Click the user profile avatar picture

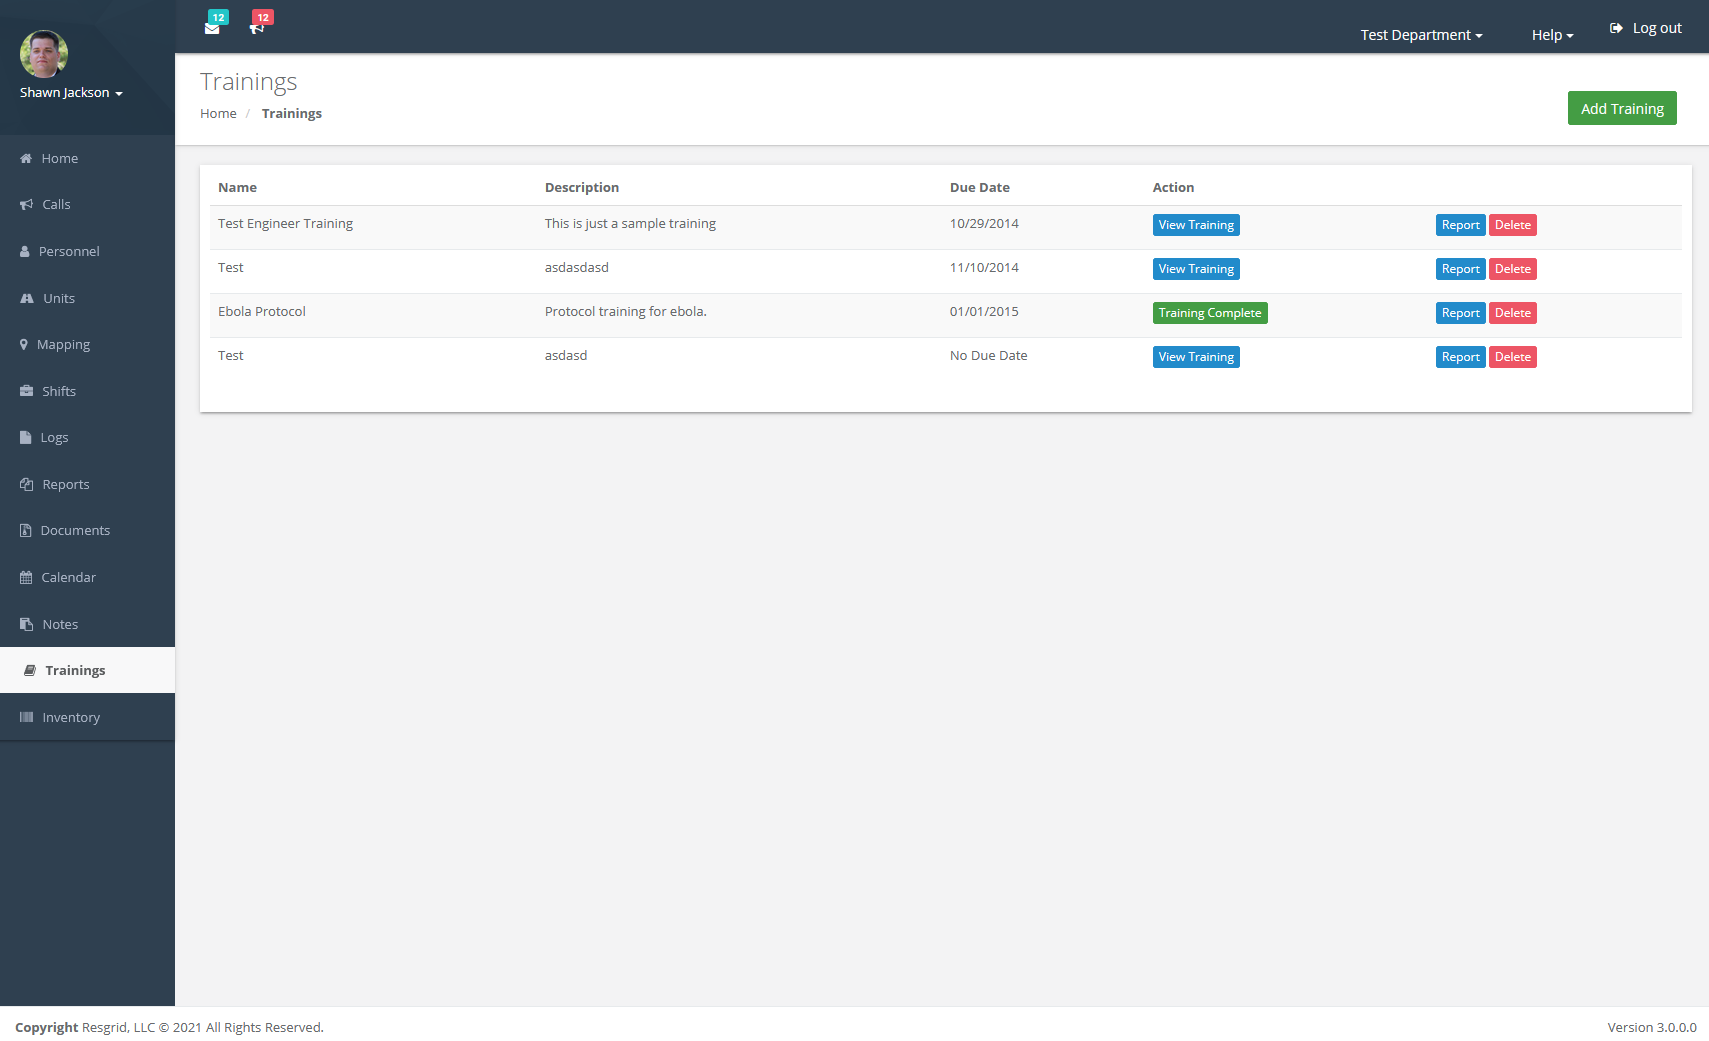[x=44, y=54]
